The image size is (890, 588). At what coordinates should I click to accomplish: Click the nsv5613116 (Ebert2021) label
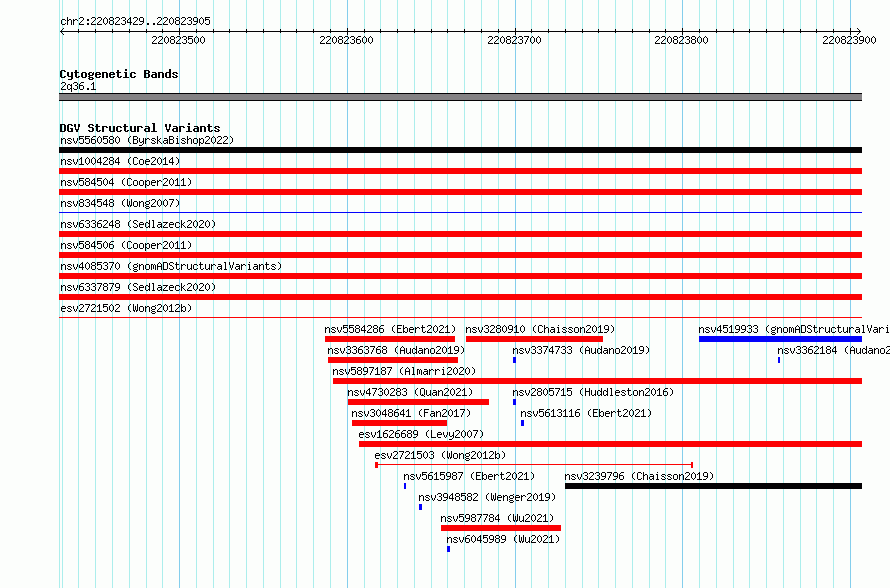tap(586, 413)
